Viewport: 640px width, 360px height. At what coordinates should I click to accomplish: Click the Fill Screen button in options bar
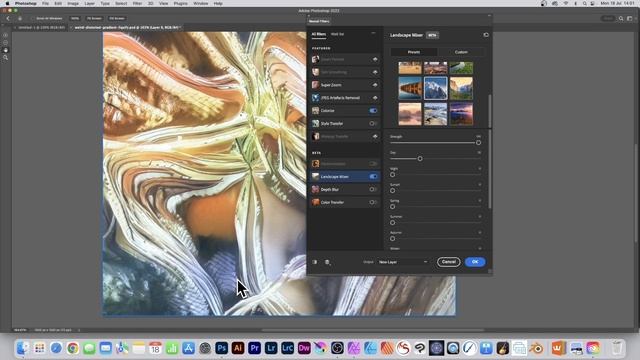pyautogui.click(x=117, y=18)
